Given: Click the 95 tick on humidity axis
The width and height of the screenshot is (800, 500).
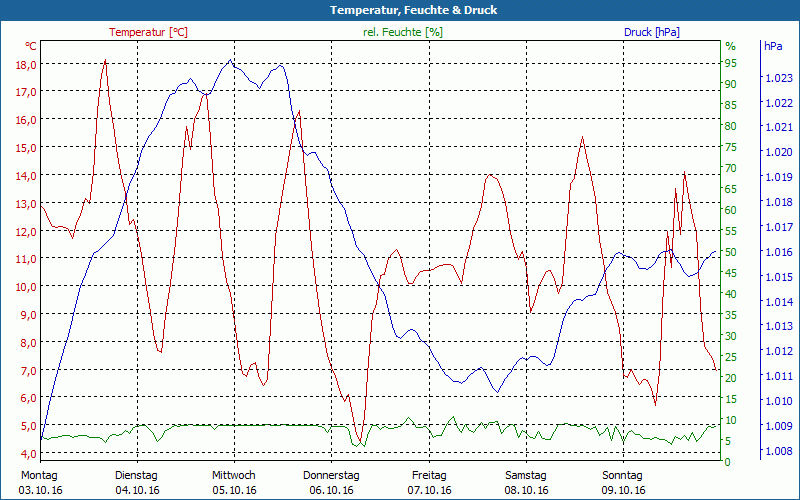Looking at the screenshot, I should click(x=731, y=63).
